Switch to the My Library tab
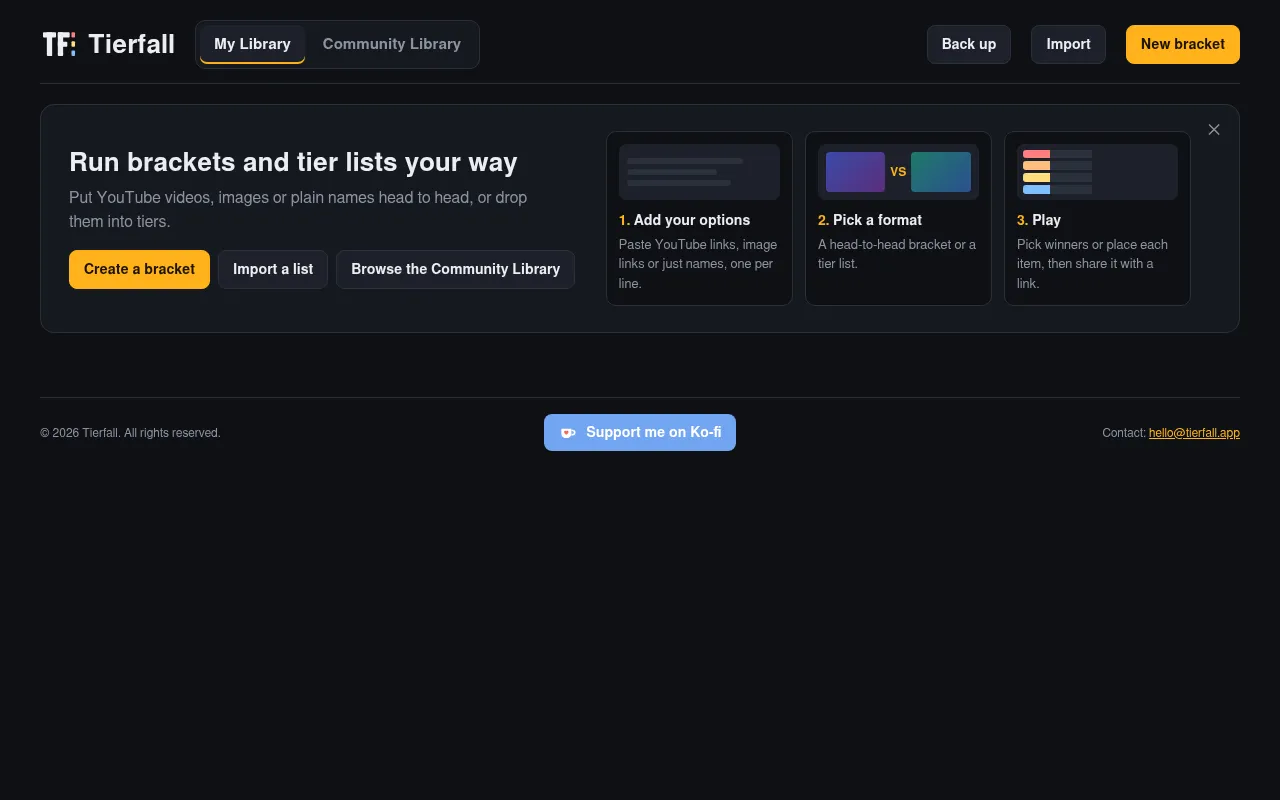Image resolution: width=1280 pixels, height=800 pixels. (x=252, y=44)
